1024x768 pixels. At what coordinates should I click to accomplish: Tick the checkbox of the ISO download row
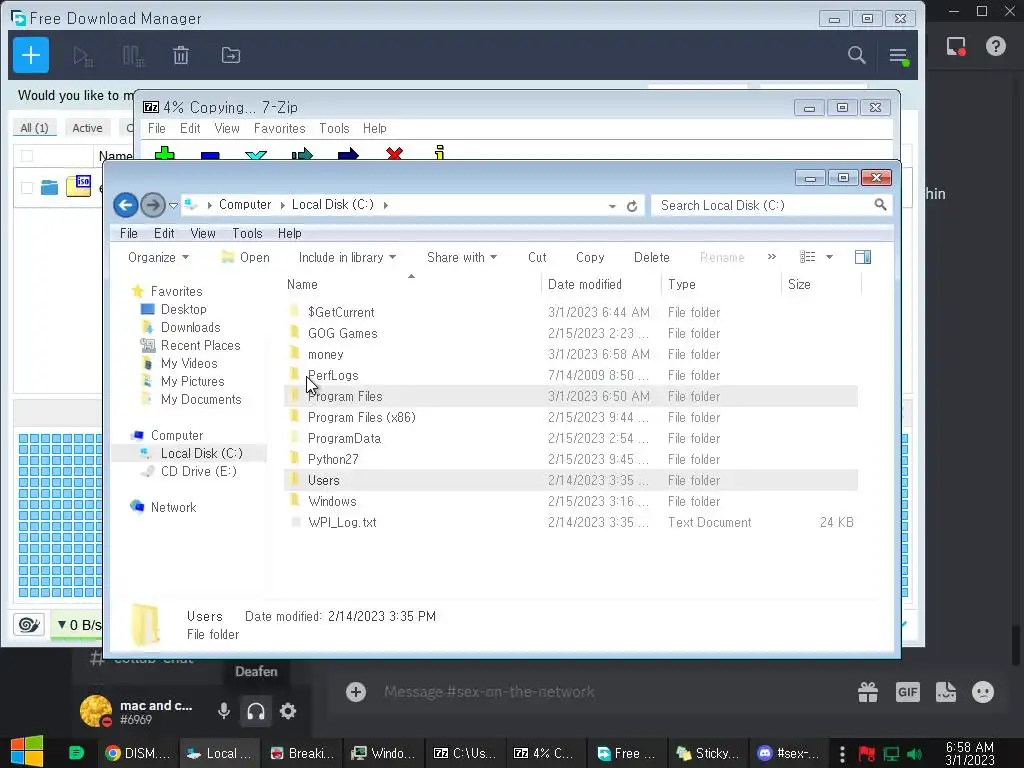coord(27,188)
